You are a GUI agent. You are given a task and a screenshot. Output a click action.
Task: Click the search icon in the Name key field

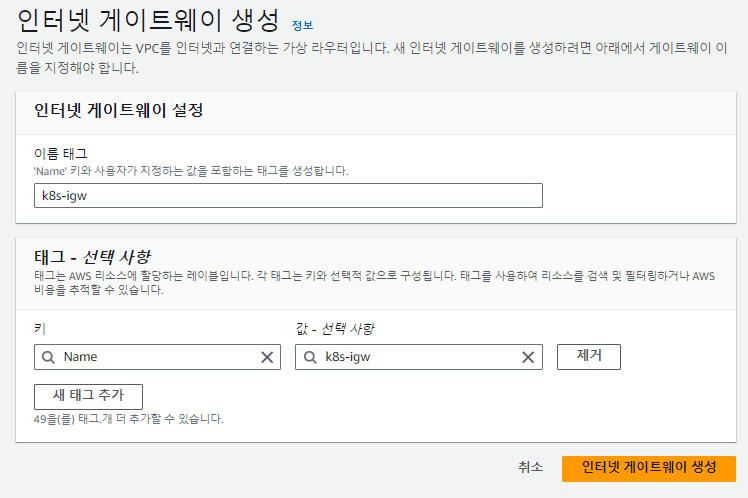pos(48,357)
